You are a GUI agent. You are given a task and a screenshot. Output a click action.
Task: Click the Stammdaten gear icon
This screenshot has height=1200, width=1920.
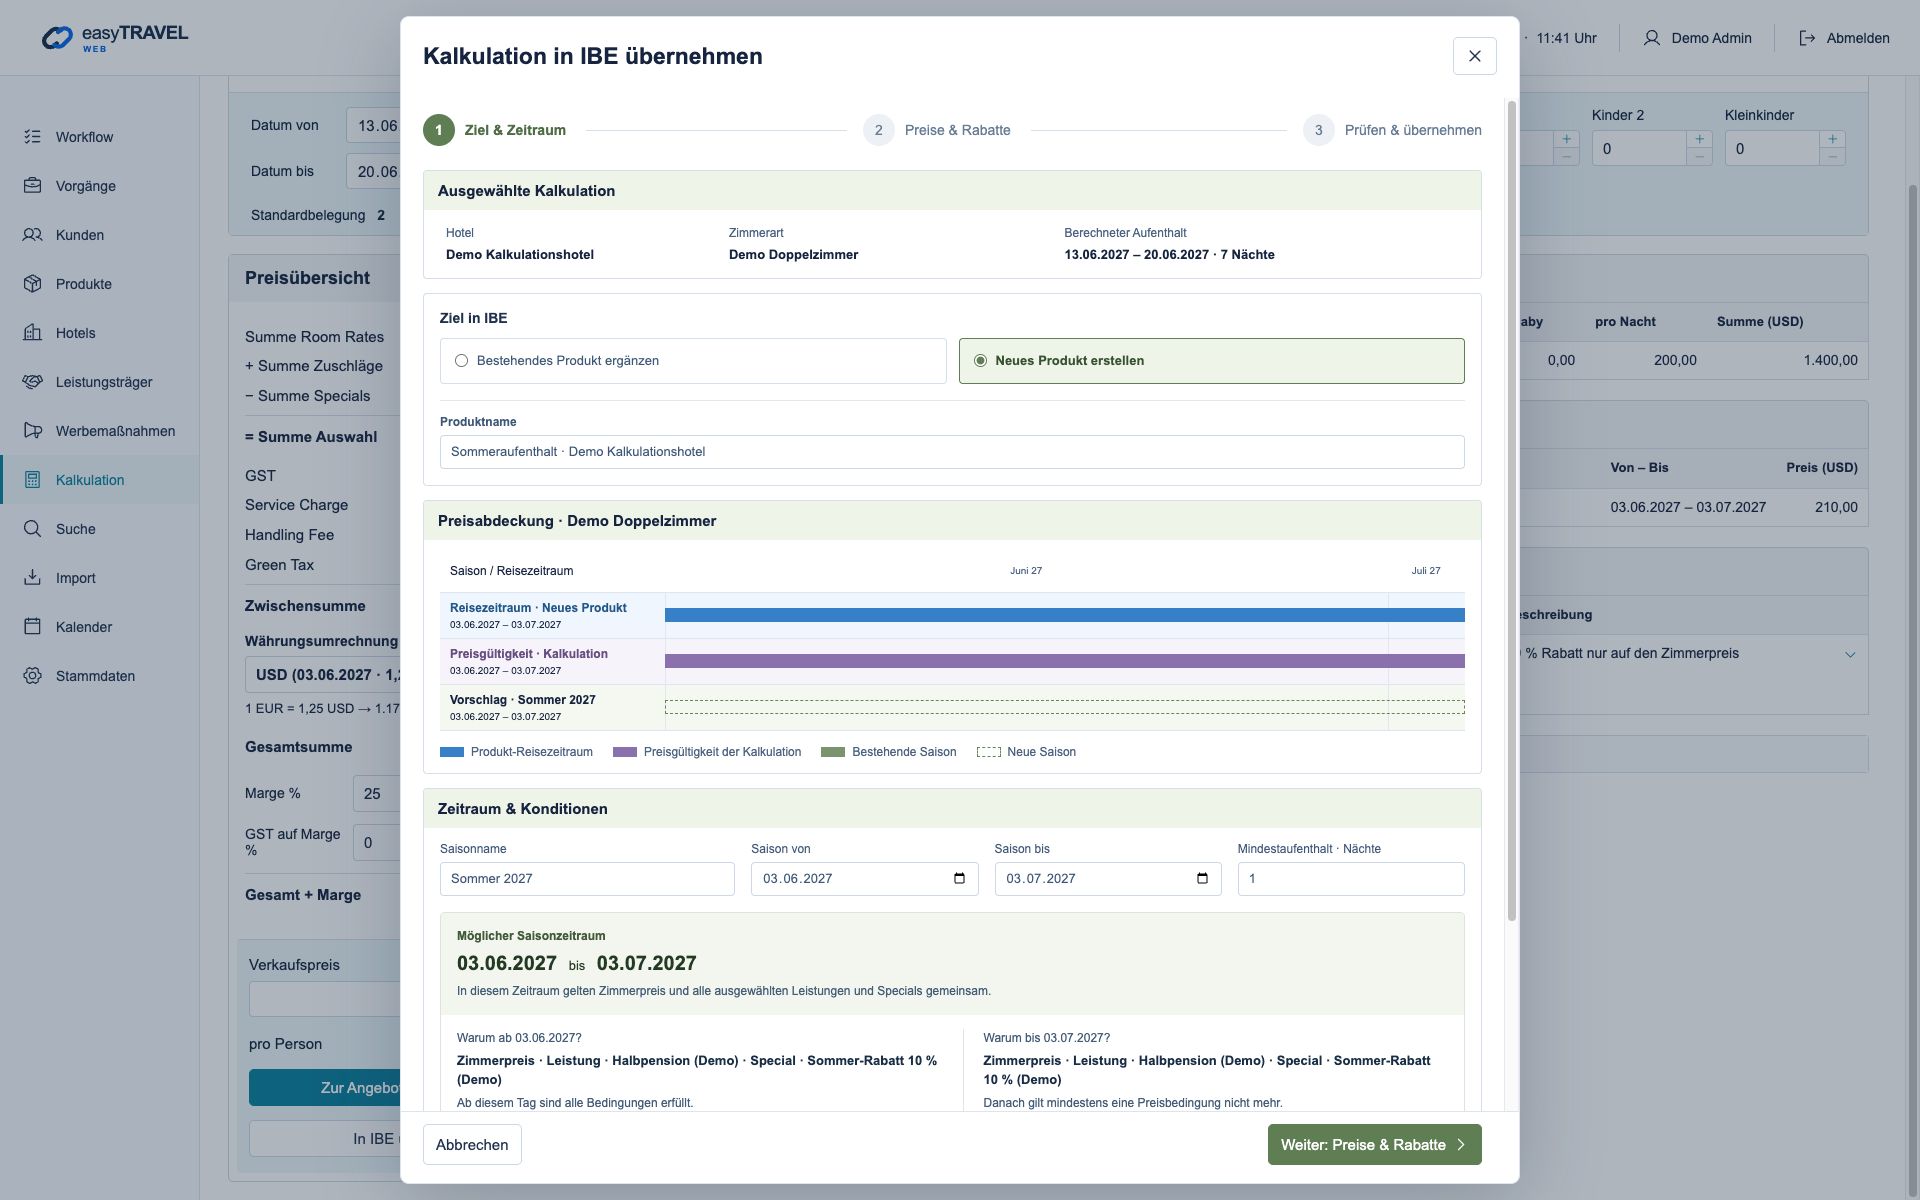coord(32,676)
